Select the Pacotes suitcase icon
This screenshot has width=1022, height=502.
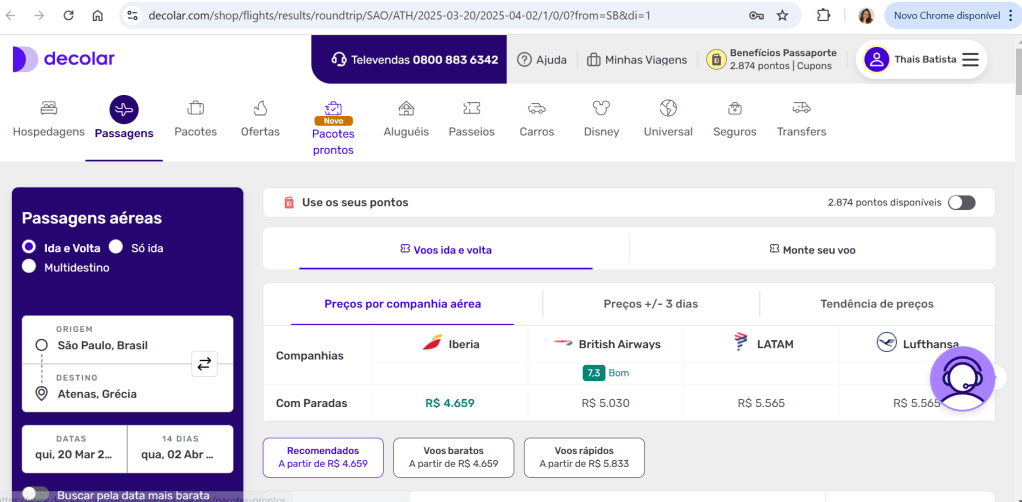(x=195, y=108)
